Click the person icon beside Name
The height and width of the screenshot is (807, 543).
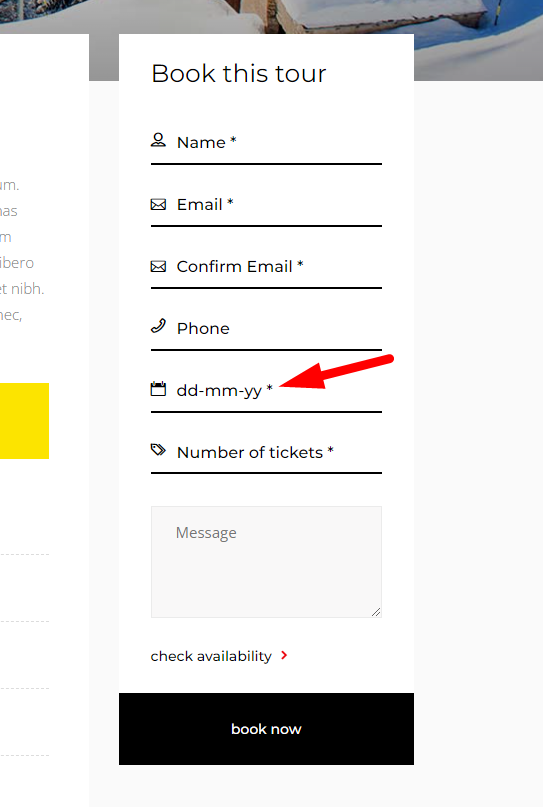158,141
